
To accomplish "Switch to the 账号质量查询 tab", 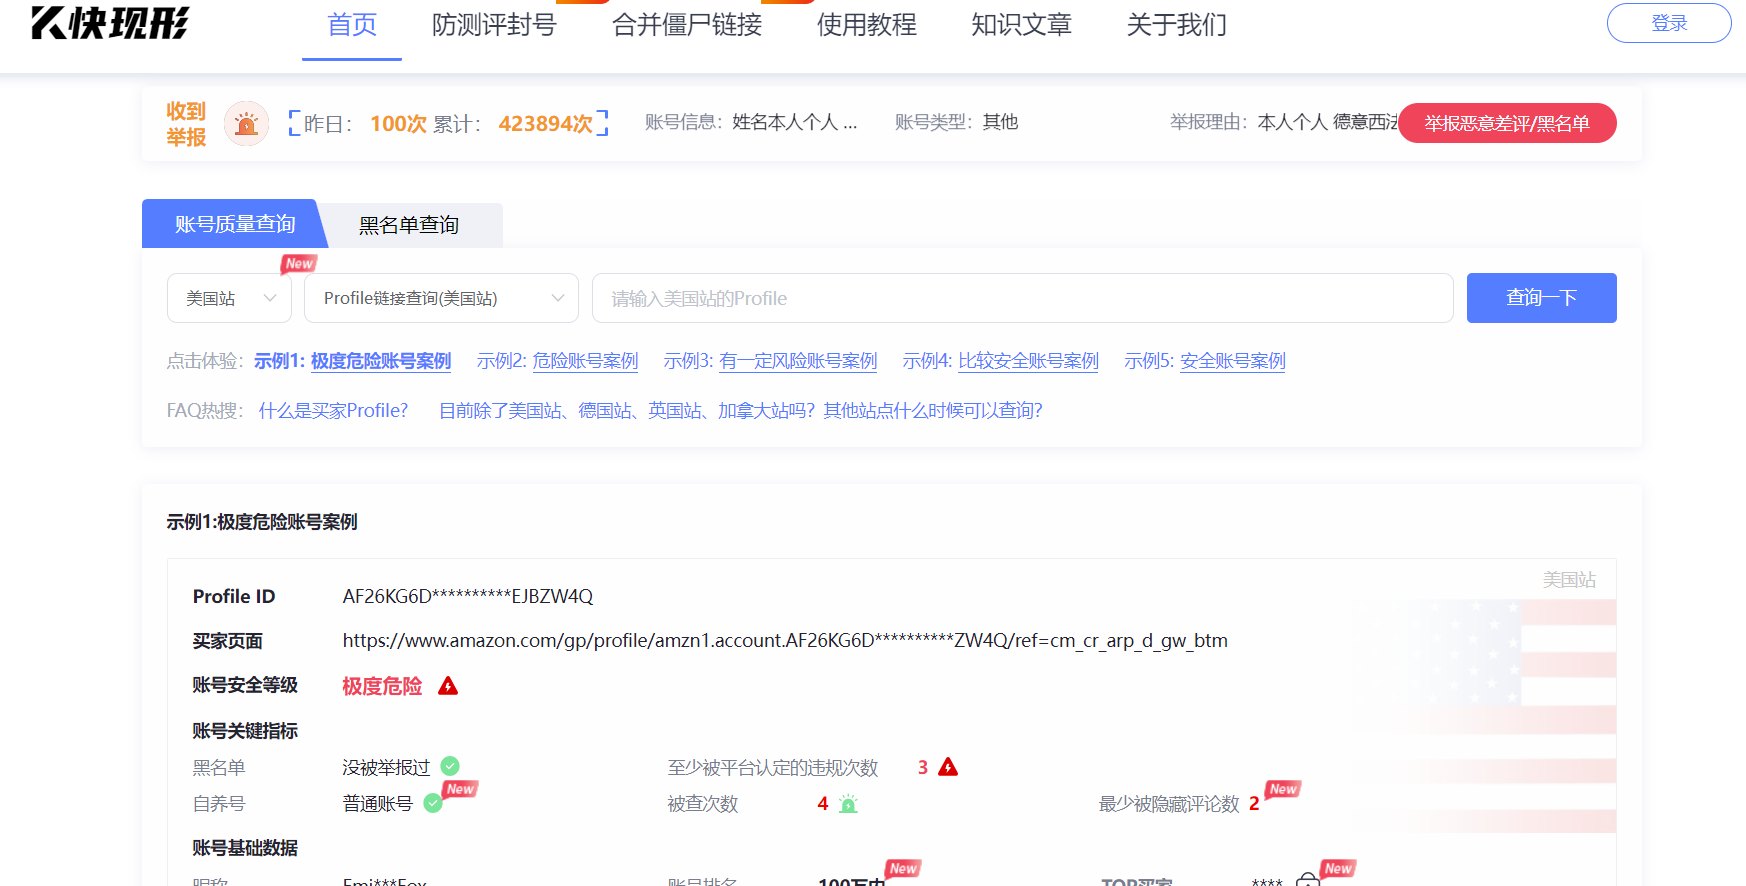I will coord(235,224).
